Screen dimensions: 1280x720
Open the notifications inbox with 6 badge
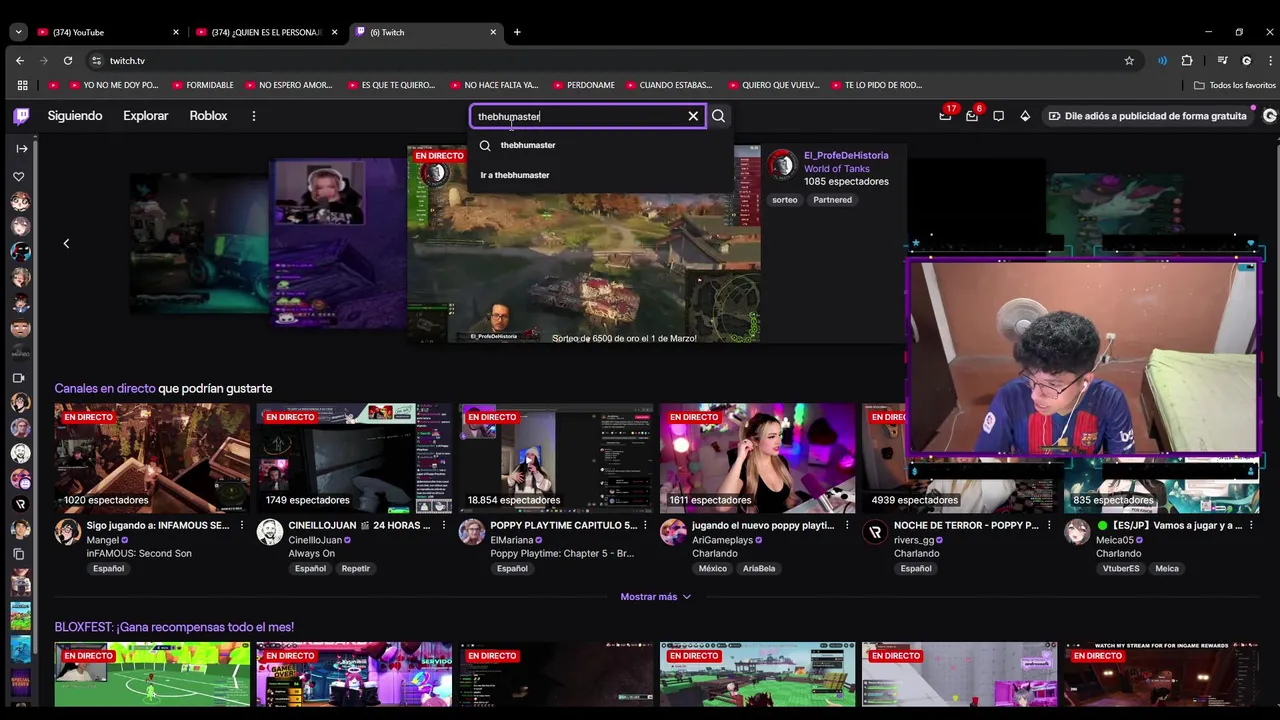pos(972,116)
